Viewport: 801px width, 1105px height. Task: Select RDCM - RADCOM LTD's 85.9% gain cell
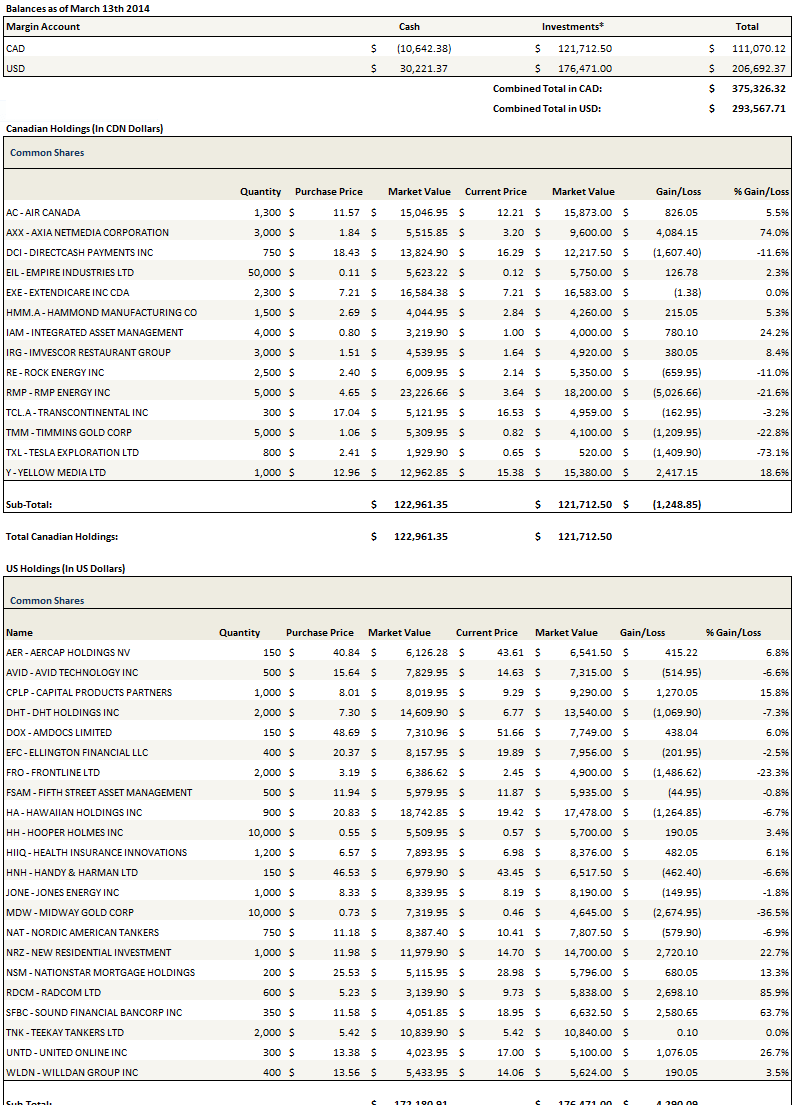tap(775, 992)
